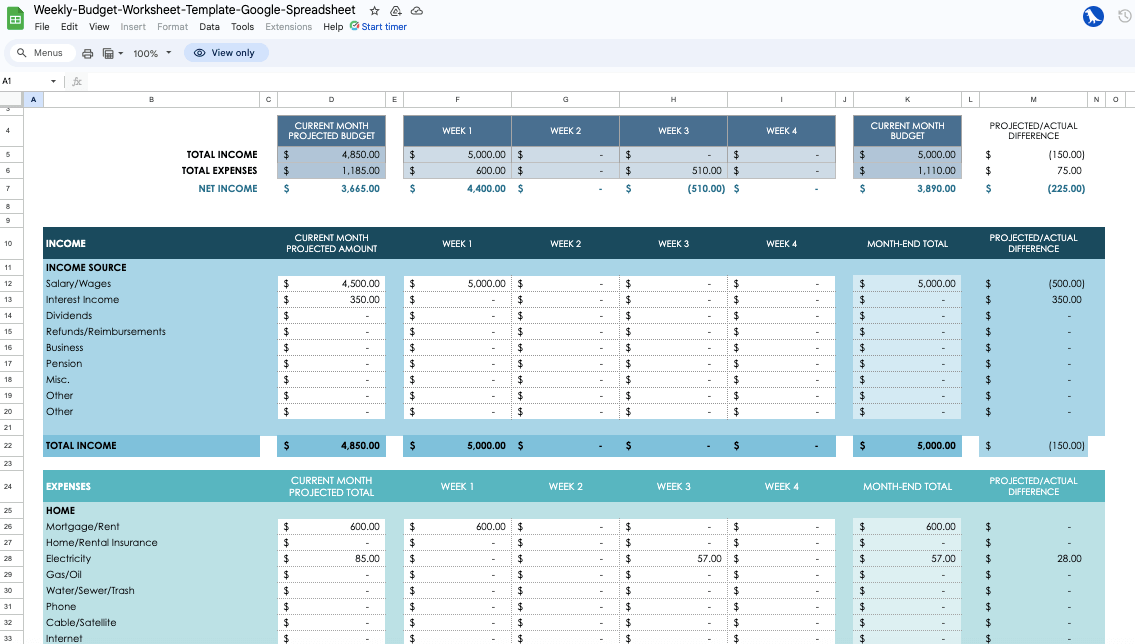Expand the filter views dropdown arrow
Viewport: 1135px width, 644px height.
click(x=121, y=53)
